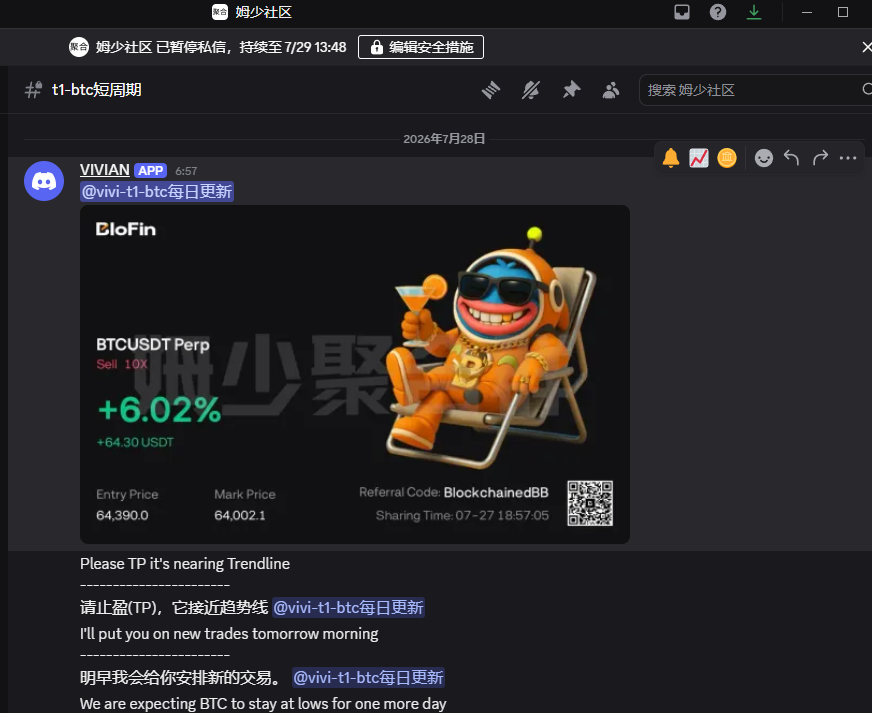This screenshot has width=872, height=713.
Task: Click the 姆少社区 server icon in title bar
Action: [220, 12]
